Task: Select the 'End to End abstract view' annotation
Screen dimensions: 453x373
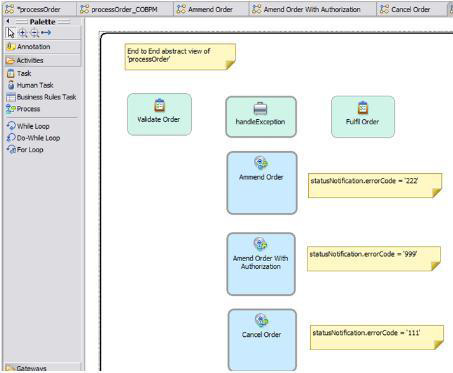Action: coord(180,57)
